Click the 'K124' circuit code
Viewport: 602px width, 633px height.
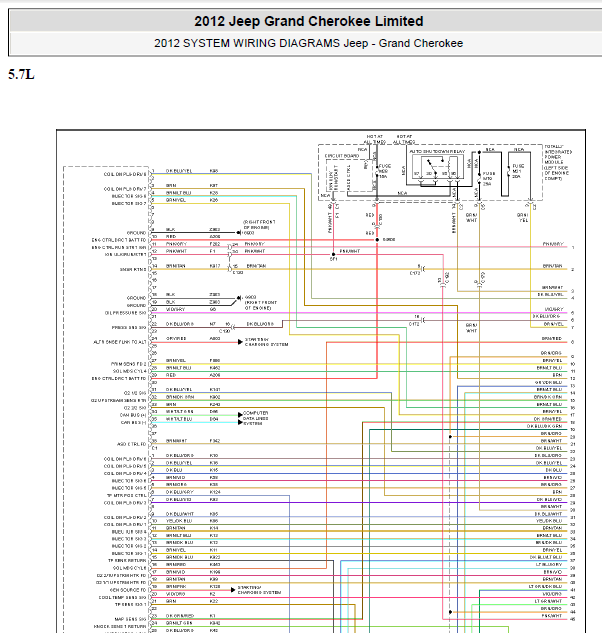[215, 492]
